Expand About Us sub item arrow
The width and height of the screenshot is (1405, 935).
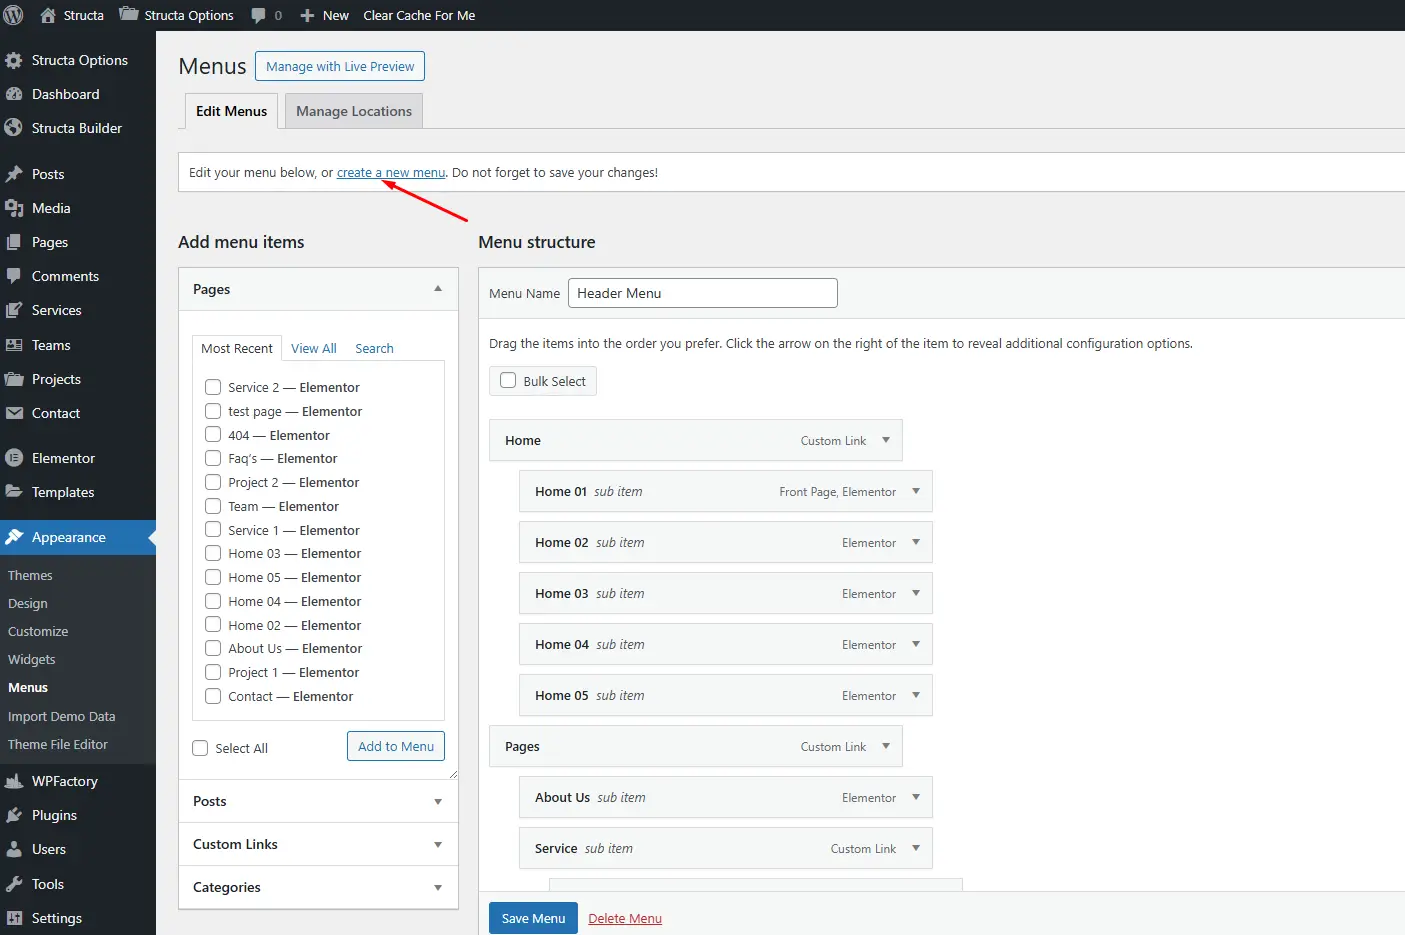(916, 797)
